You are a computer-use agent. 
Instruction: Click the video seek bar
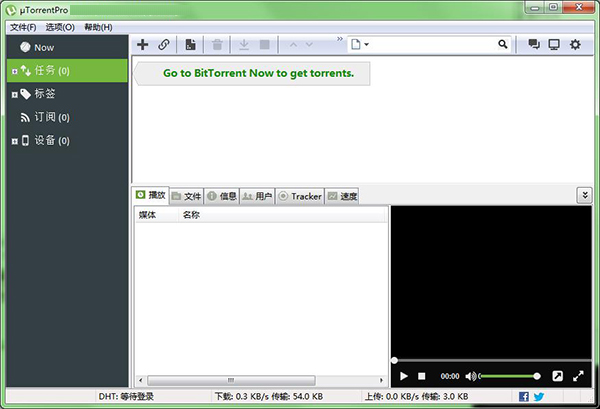point(491,360)
